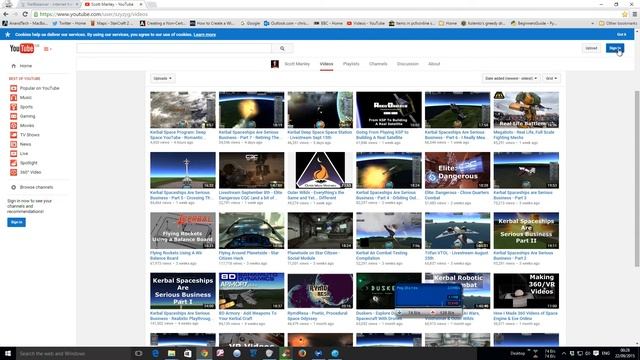Click the Spotlight sidebar icon

tap(13, 163)
